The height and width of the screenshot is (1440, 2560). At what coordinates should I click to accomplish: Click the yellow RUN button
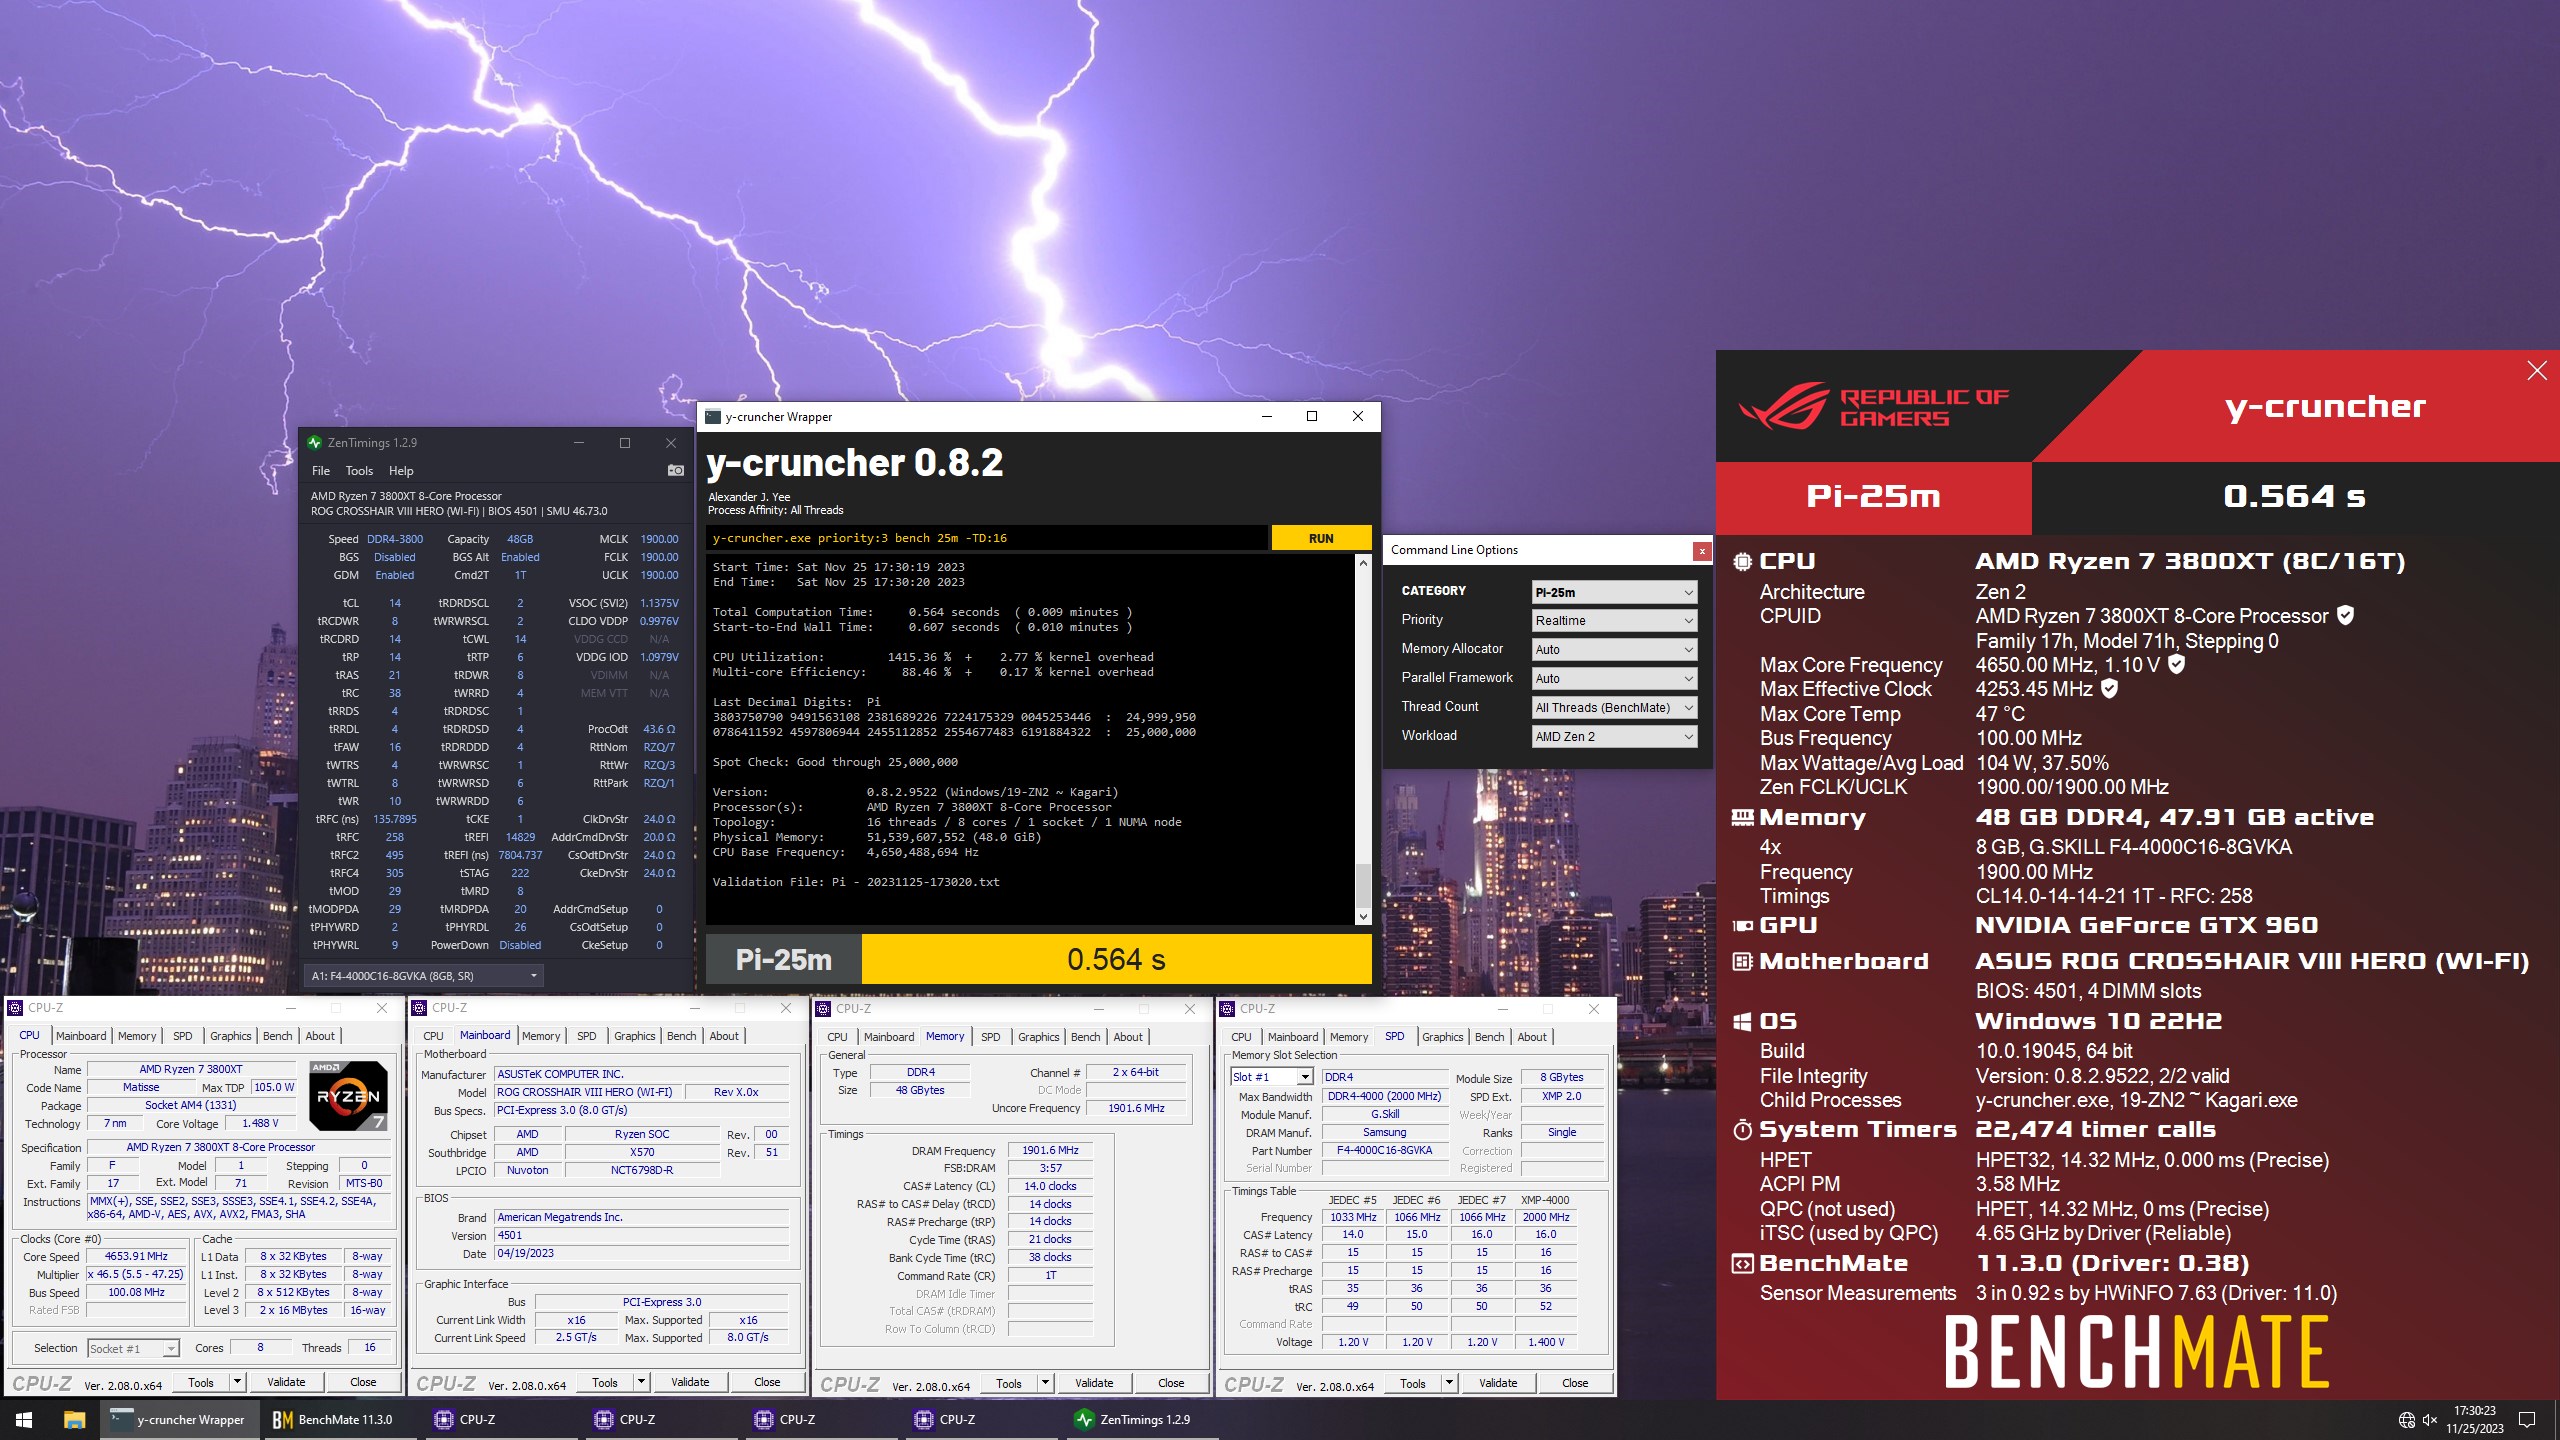1321,538
